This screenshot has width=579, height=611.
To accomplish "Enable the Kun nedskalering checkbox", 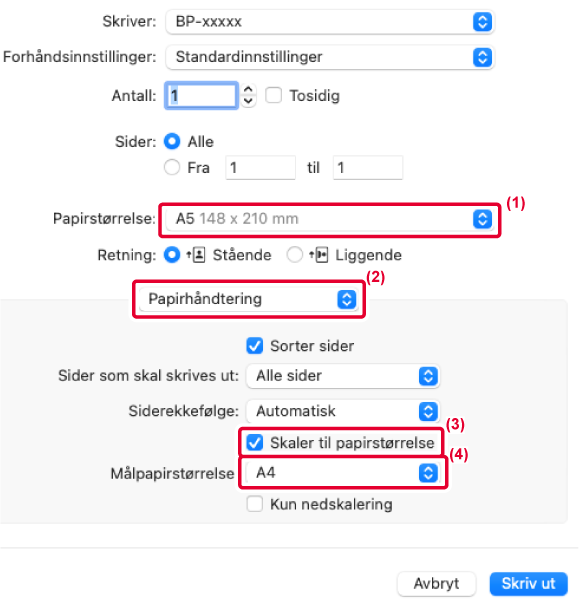I will (x=255, y=504).
